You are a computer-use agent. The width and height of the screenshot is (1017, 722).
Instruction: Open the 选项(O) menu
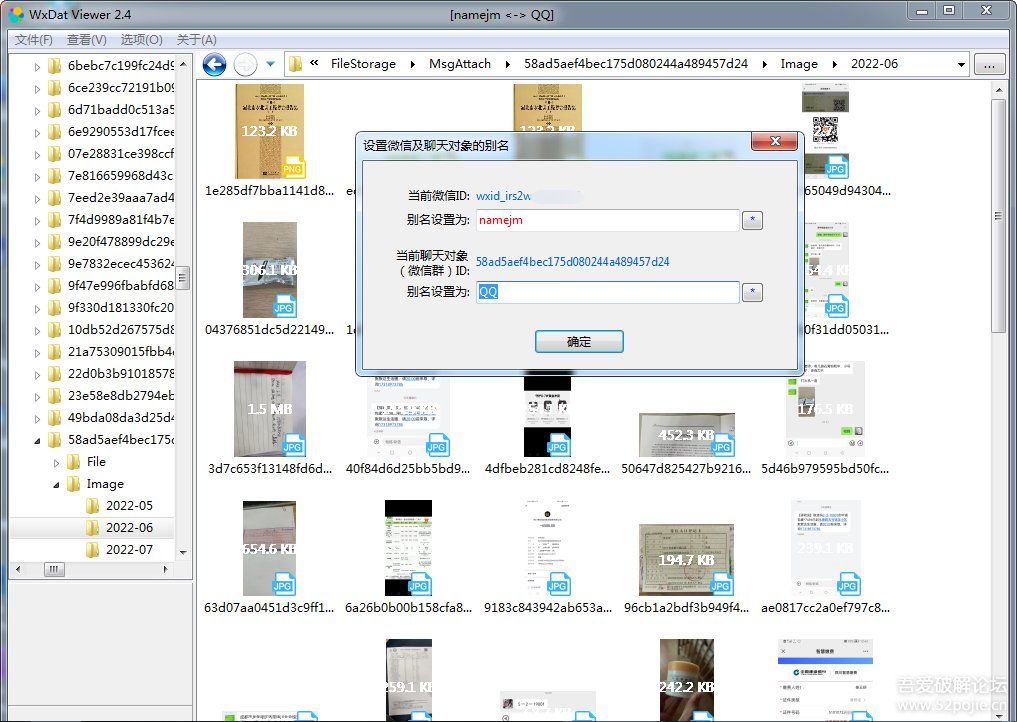[x=141, y=40]
